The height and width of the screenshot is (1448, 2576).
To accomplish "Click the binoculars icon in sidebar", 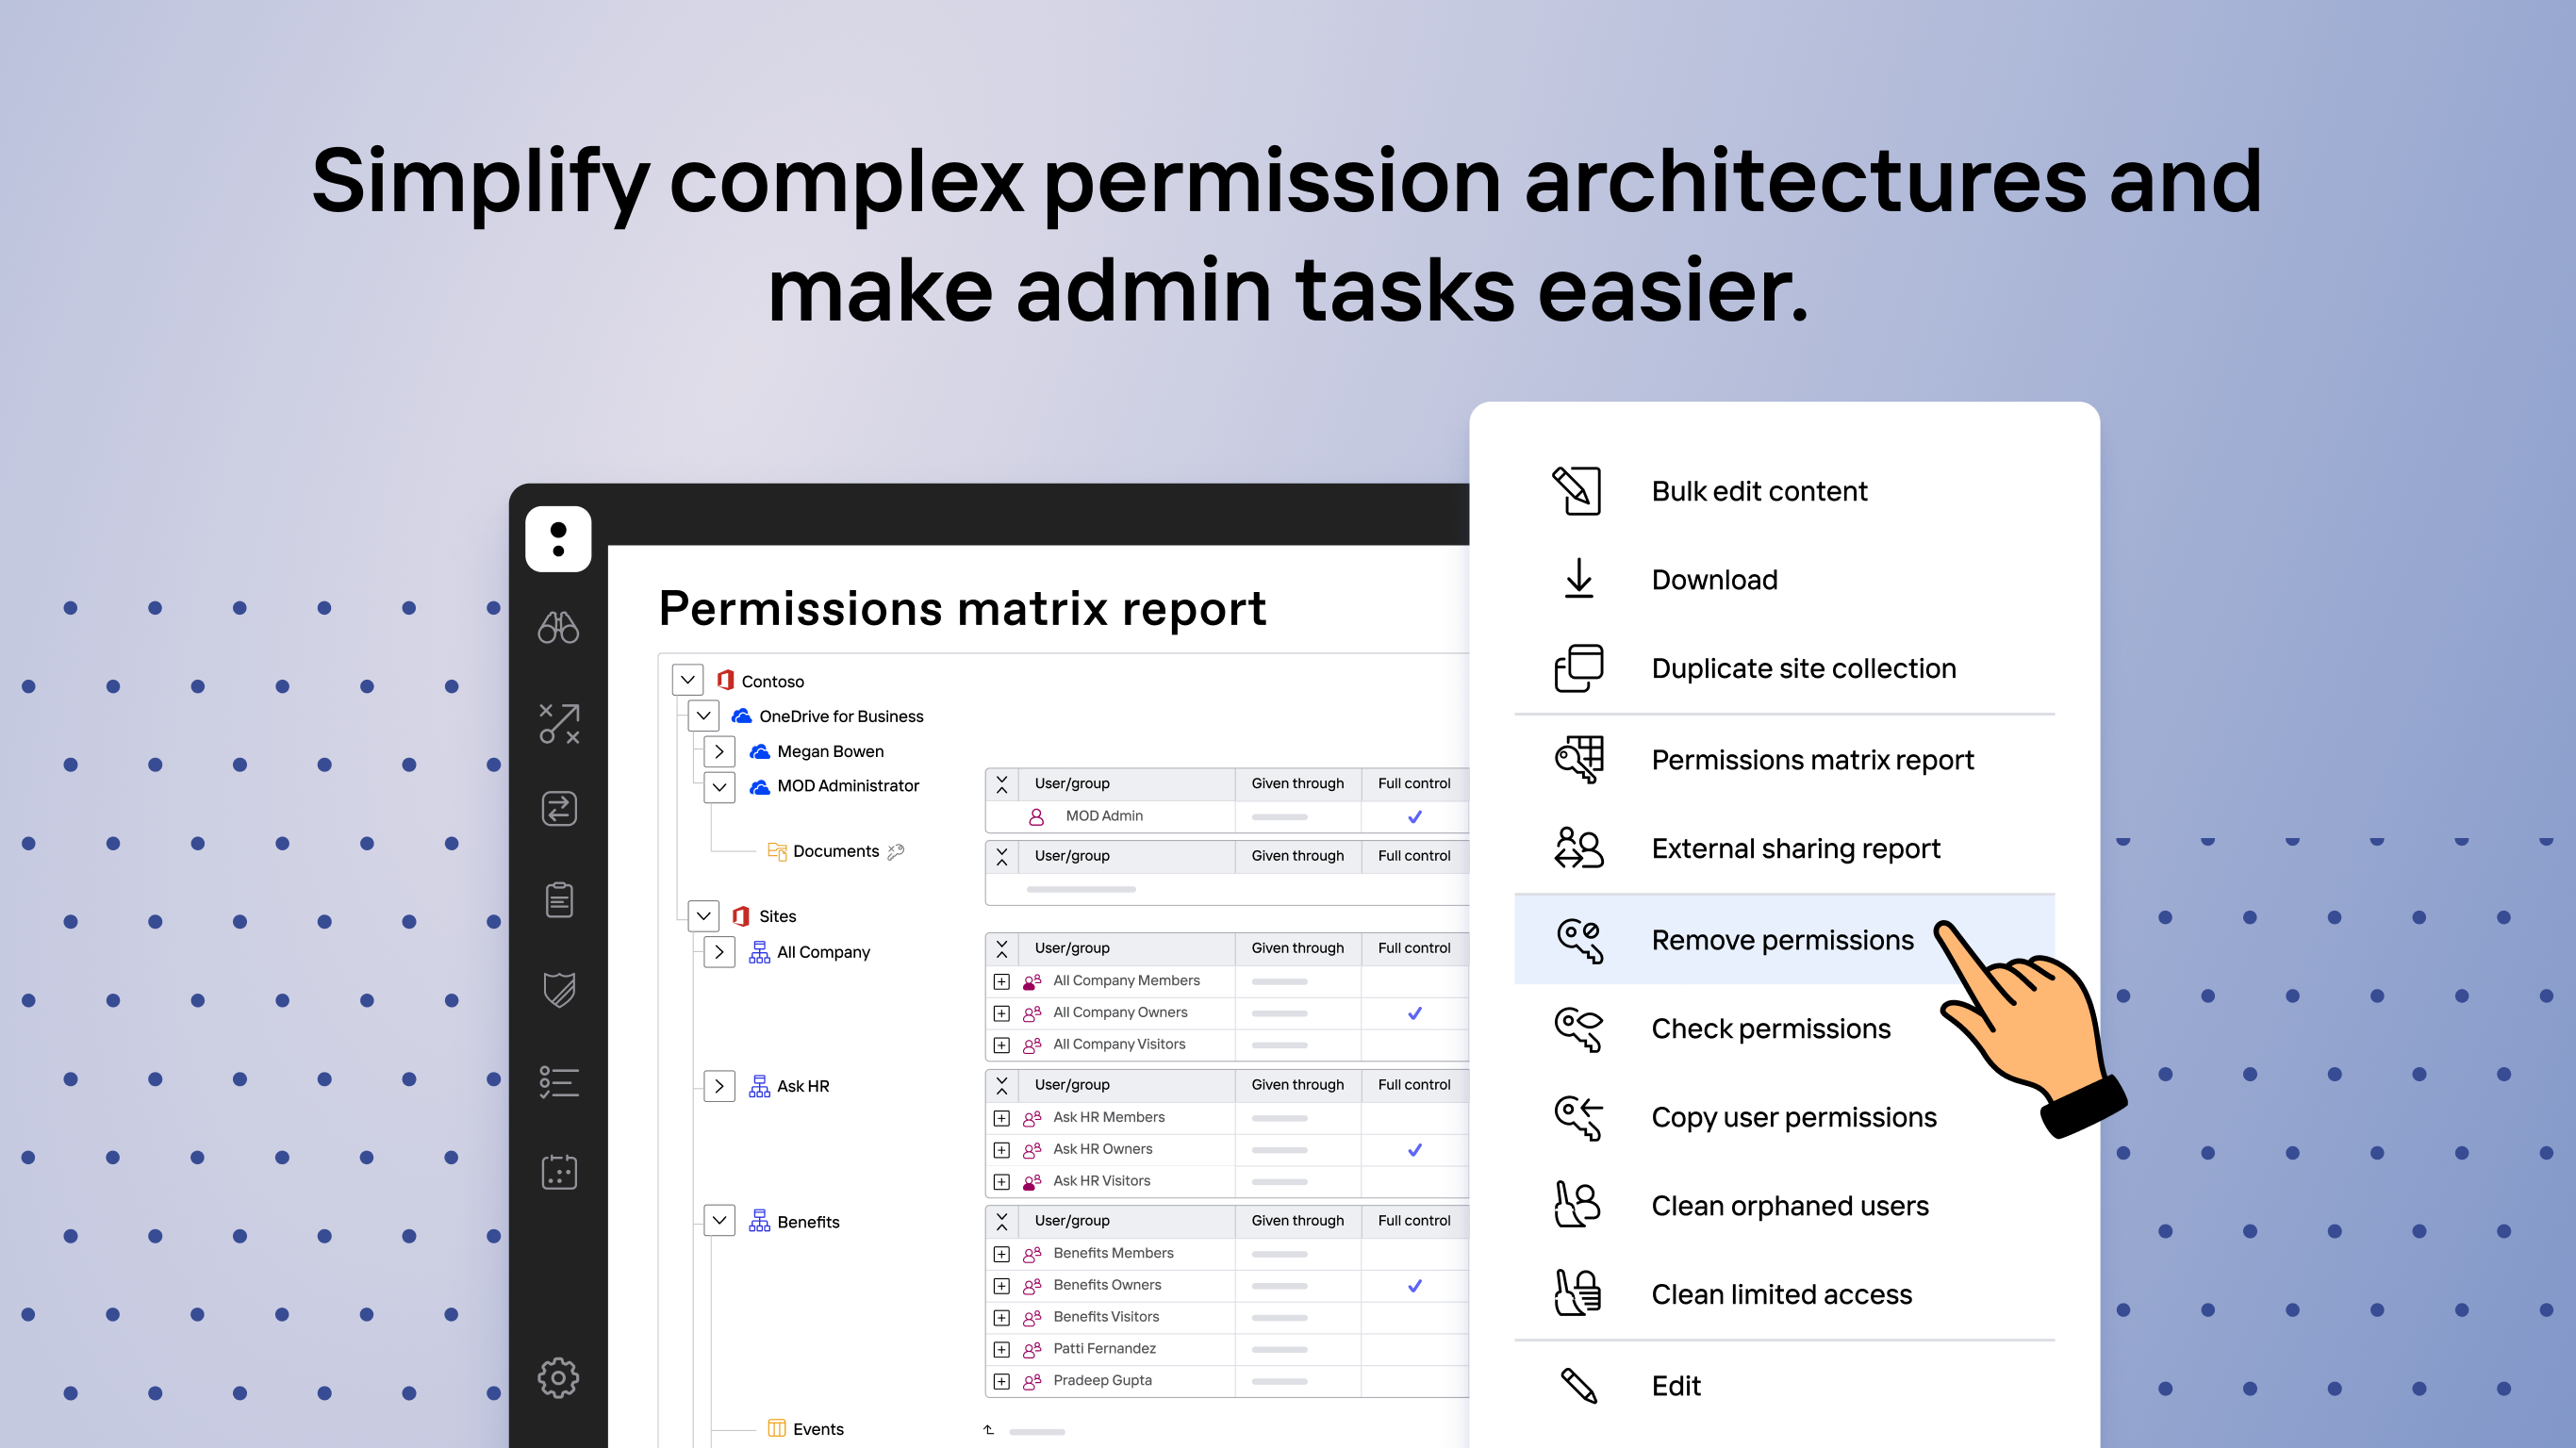I will tap(558, 627).
